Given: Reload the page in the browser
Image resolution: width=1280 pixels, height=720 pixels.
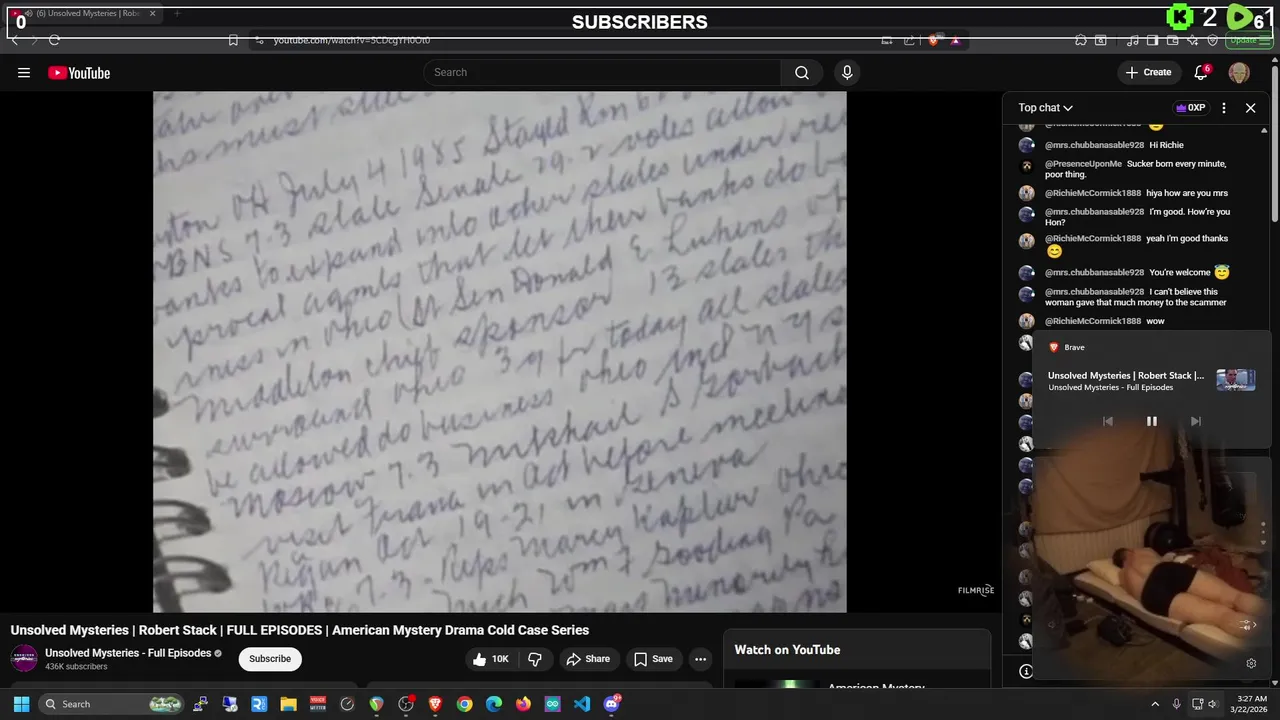Looking at the screenshot, I should click(x=54, y=40).
